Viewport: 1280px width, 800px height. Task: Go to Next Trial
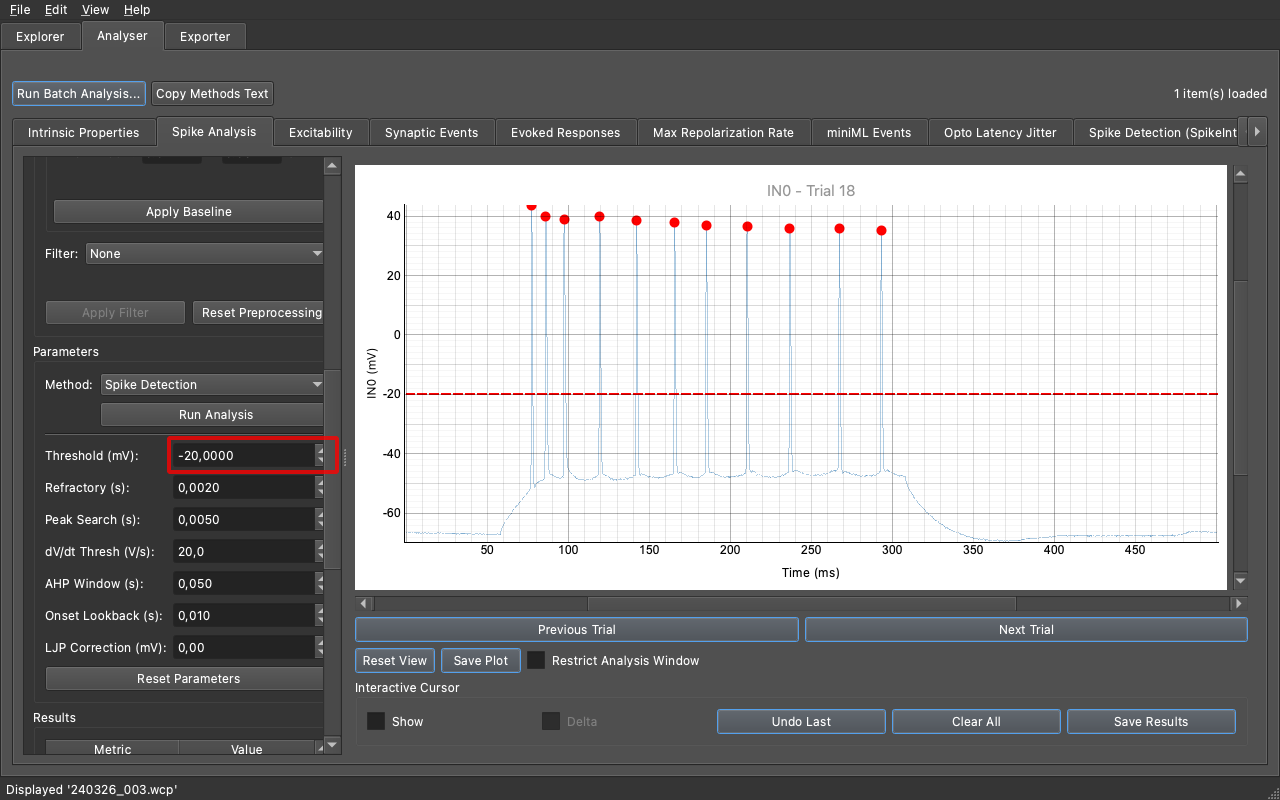pos(1026,630)
